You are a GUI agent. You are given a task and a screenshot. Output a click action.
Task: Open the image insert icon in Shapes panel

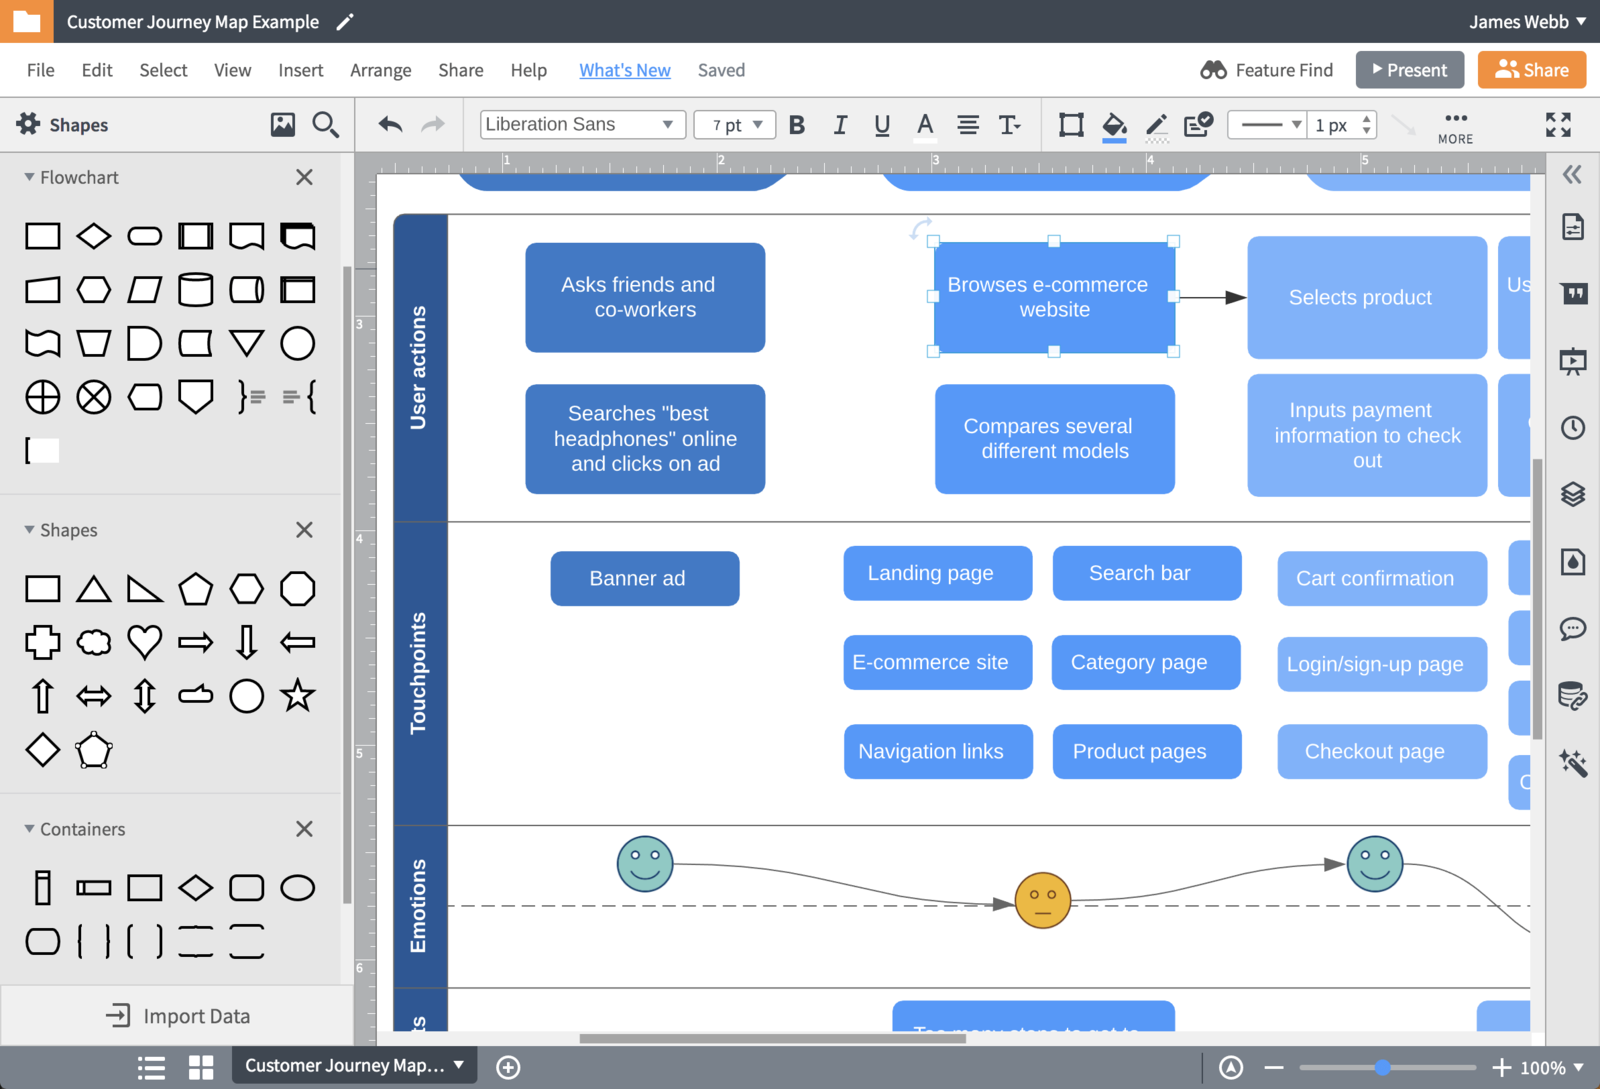click(283, 124)
